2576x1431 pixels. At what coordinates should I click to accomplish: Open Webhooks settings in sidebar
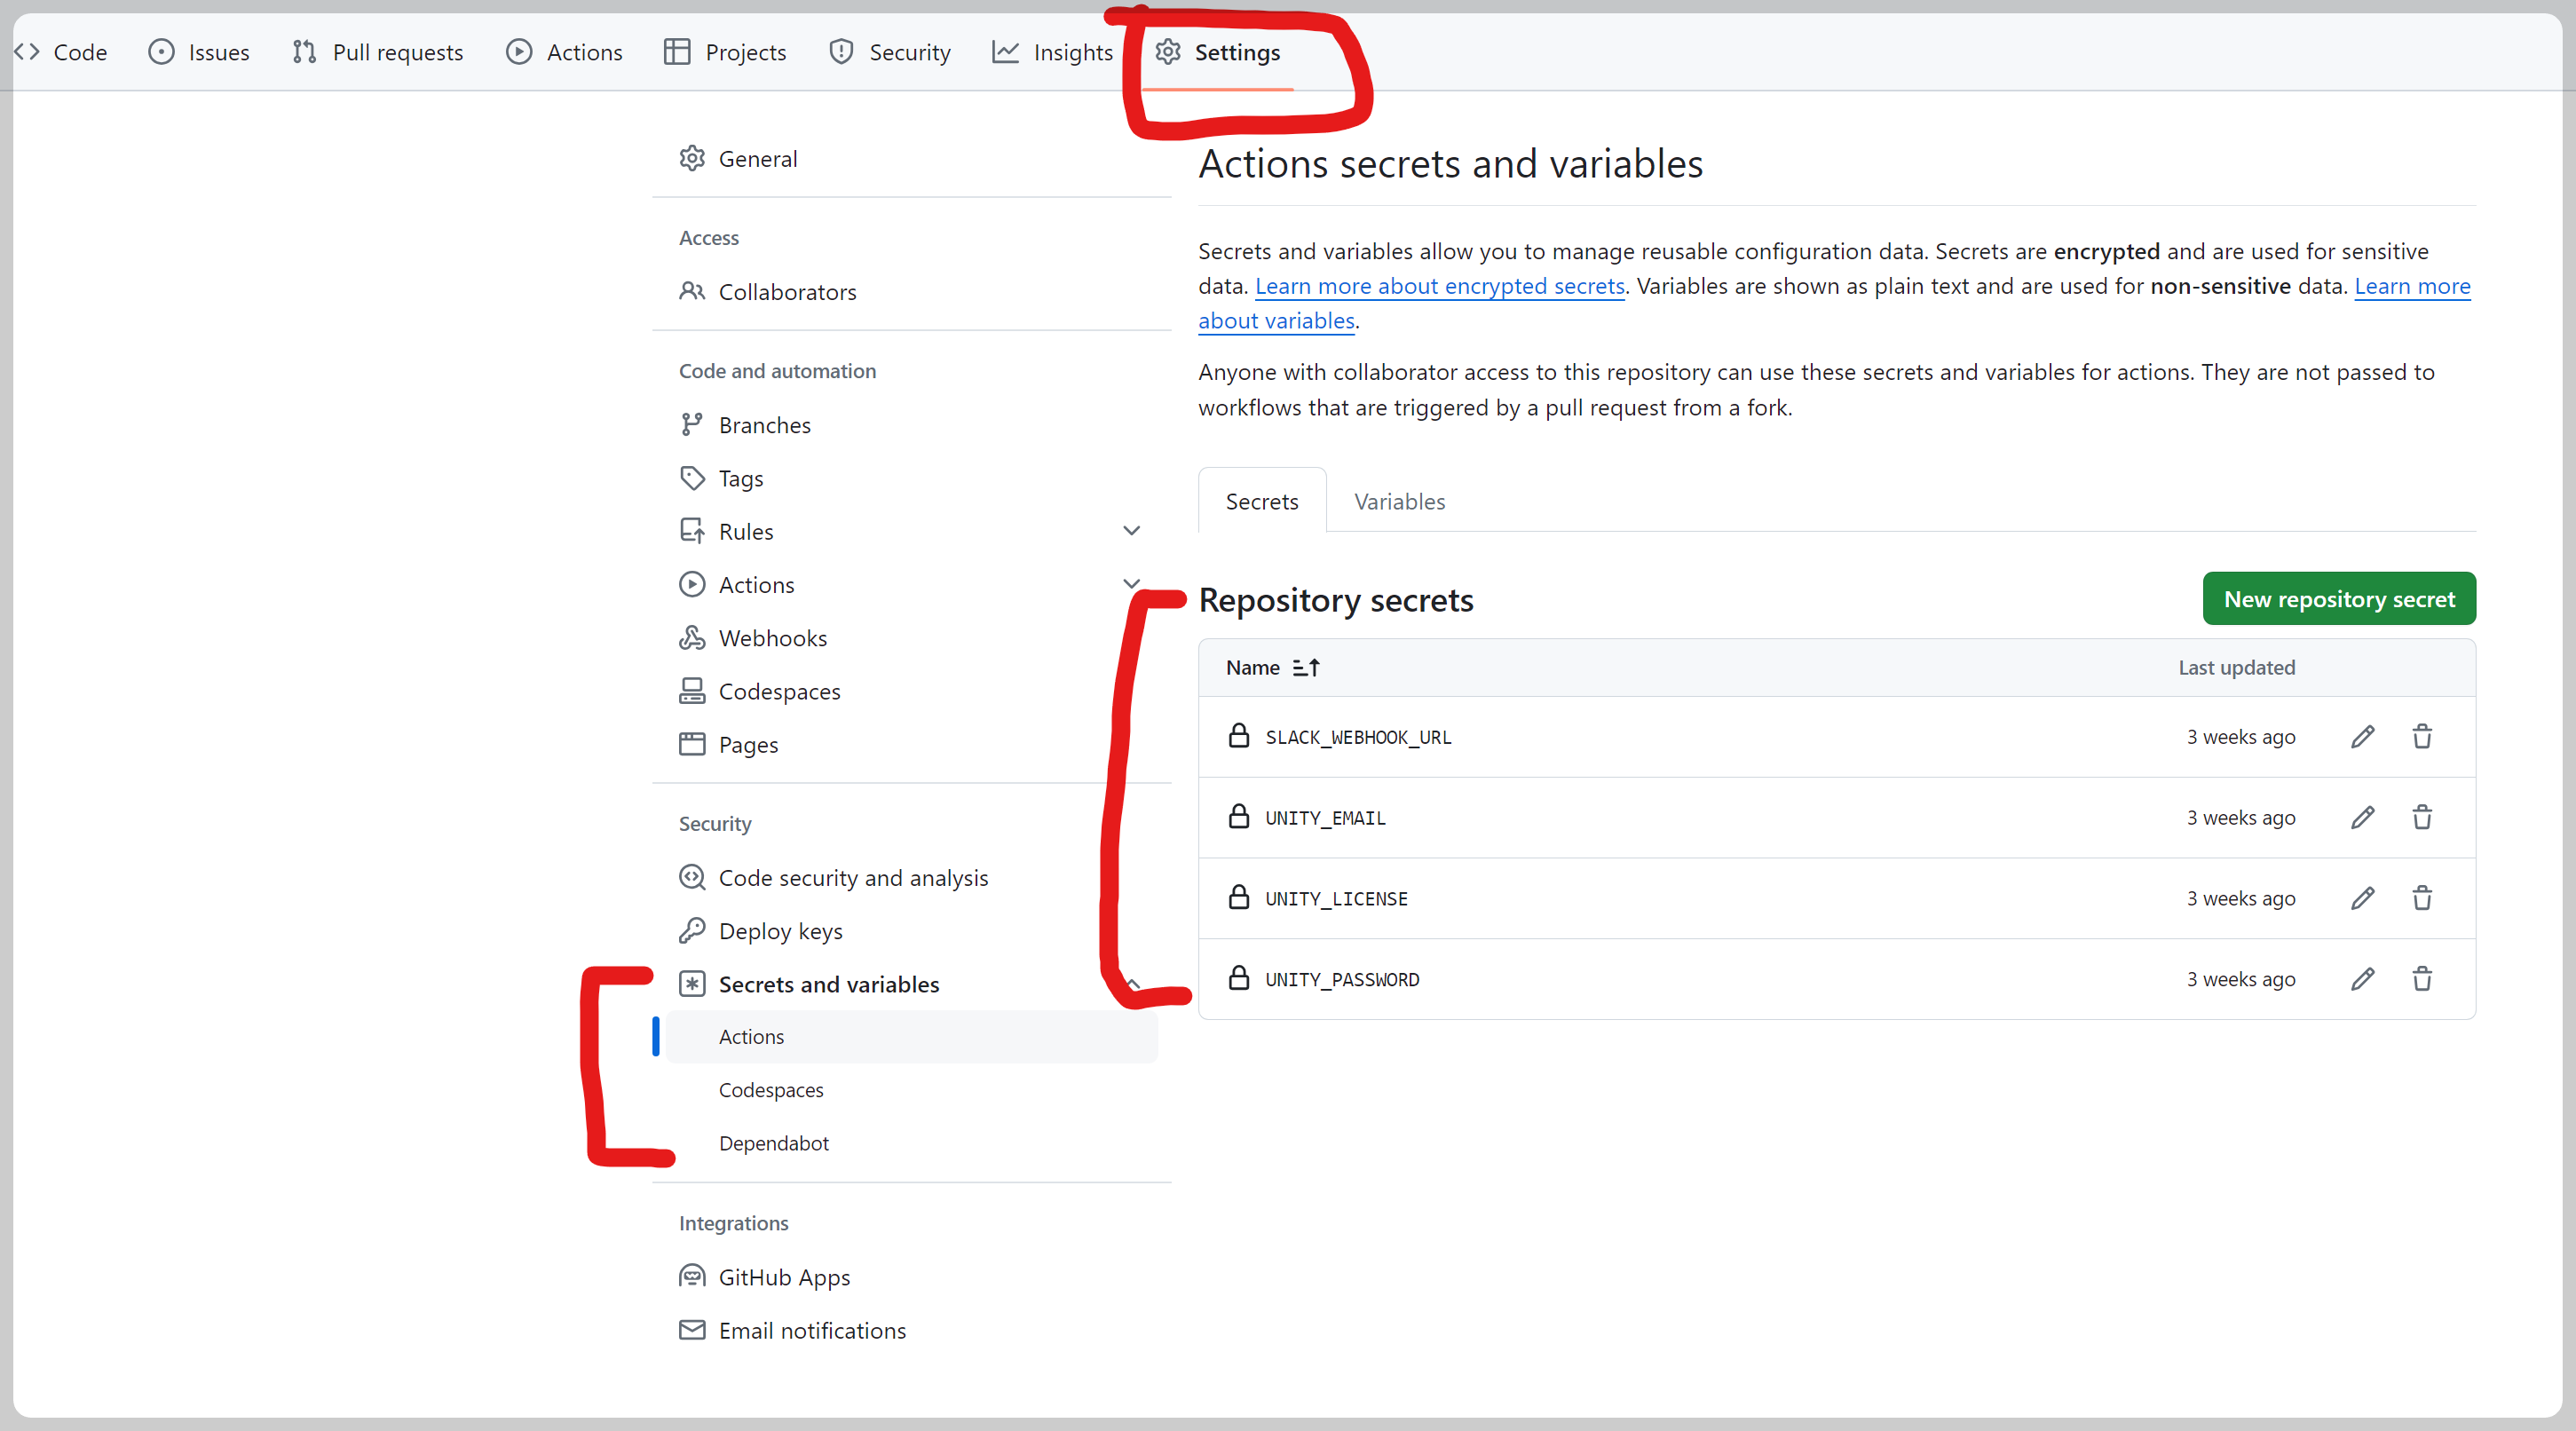[772, 638]
